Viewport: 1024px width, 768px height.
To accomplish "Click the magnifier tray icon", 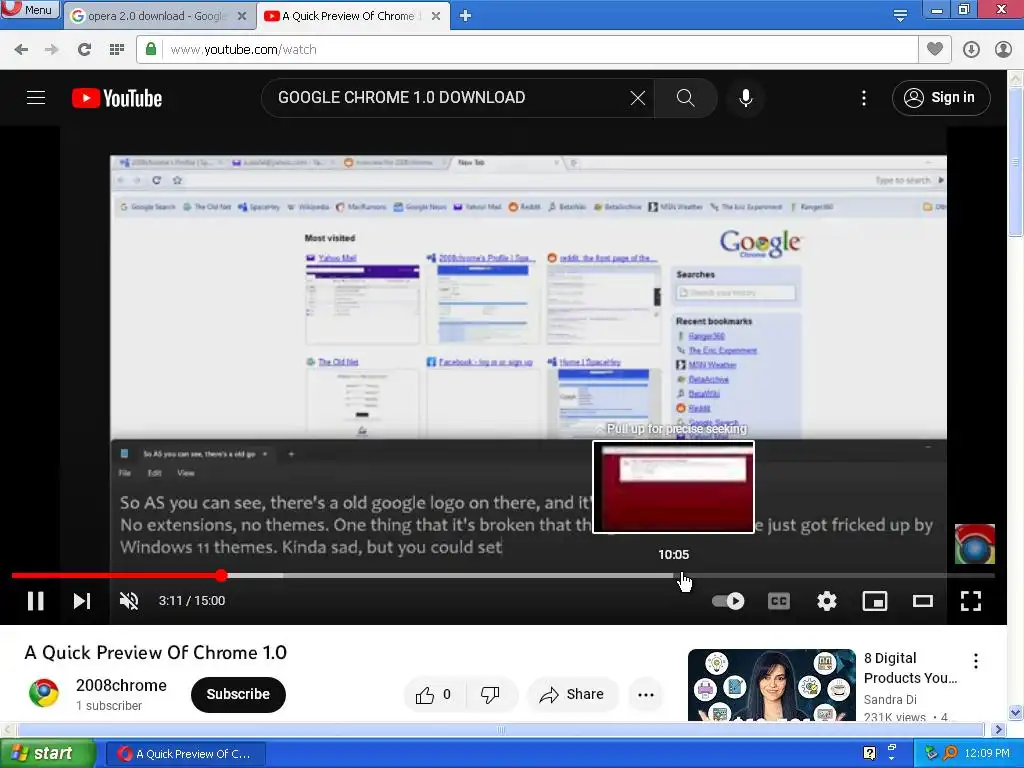I will (x=951, y=753).
